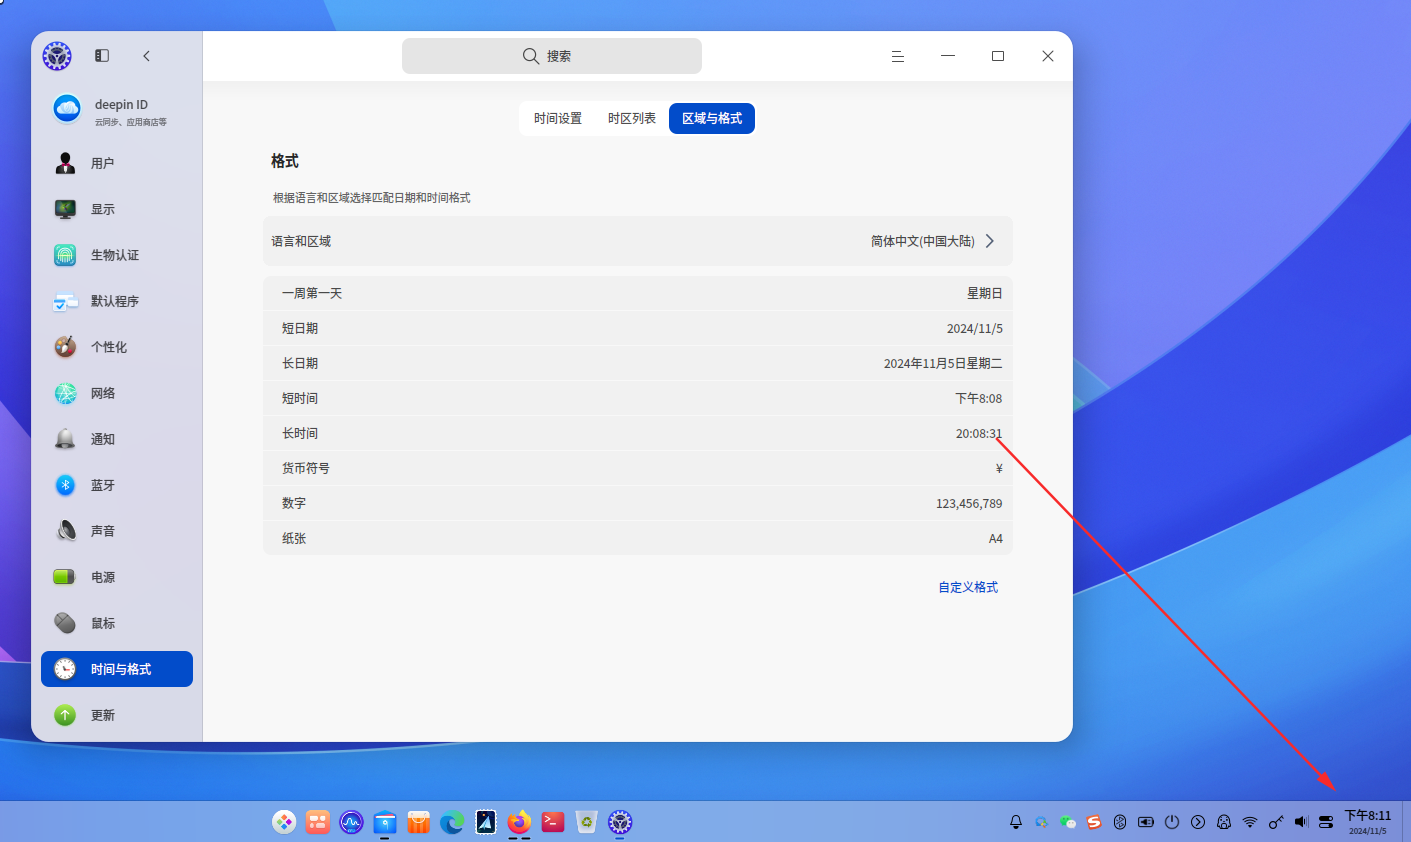This screenshot has width=1411, height=842.
Task: Launch Firefox from the dock
Action: tap(519, 822)
